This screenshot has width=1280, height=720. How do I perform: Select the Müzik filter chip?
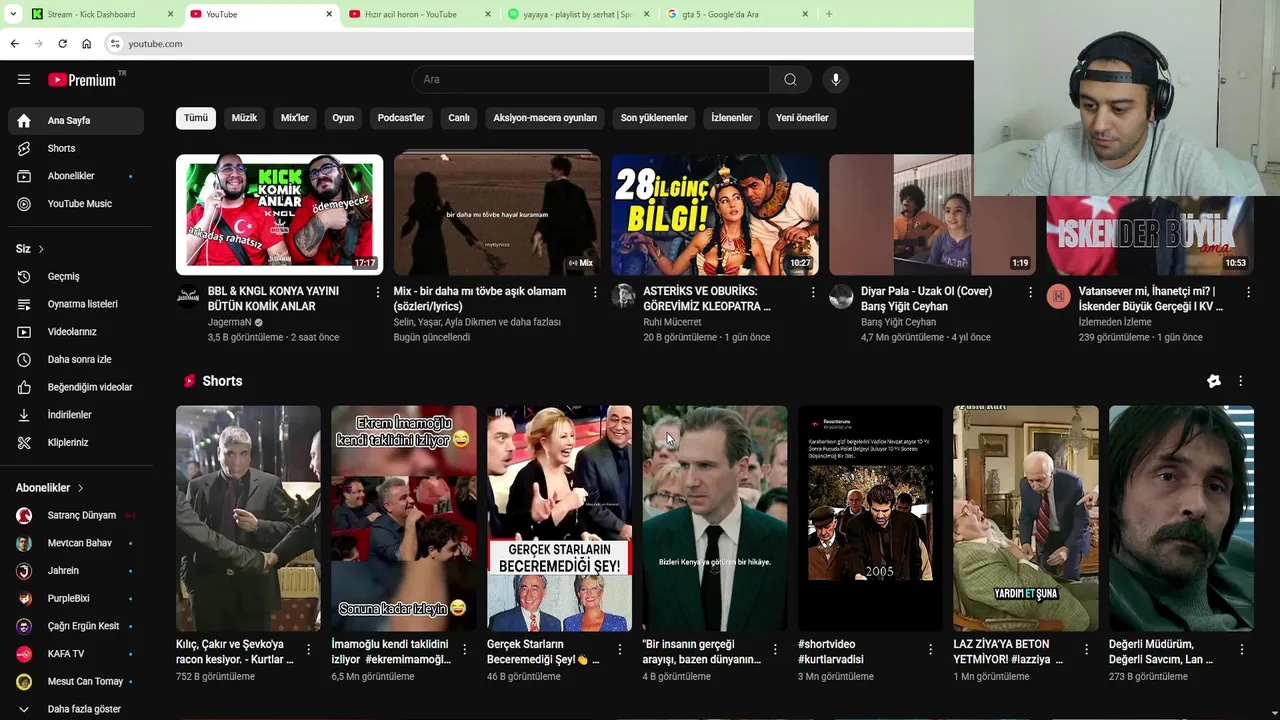(244, 118)
